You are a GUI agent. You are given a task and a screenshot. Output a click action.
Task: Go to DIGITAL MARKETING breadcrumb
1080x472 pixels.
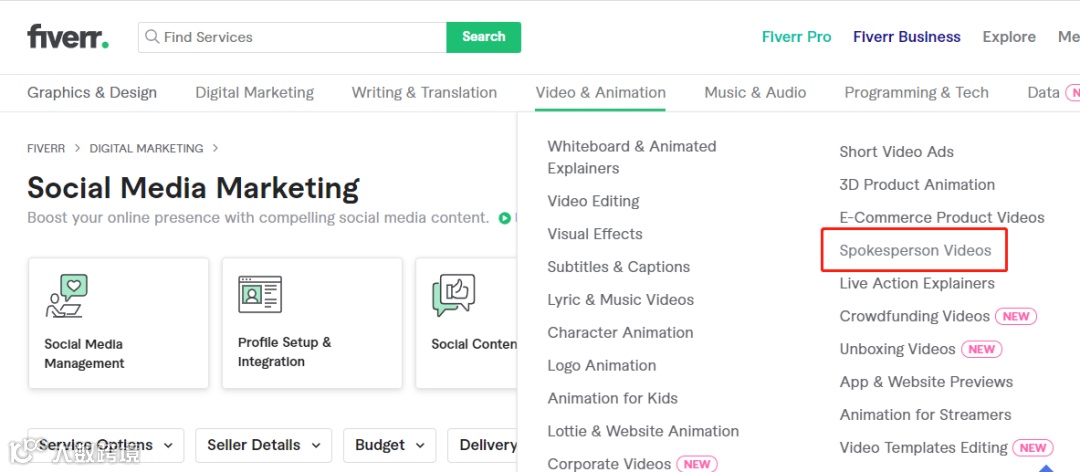[x=147, y=148]
